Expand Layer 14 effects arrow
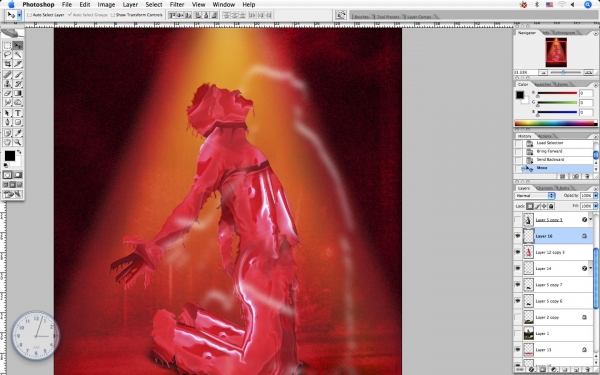Screen dimensions: 600x375 coord(591,268)
